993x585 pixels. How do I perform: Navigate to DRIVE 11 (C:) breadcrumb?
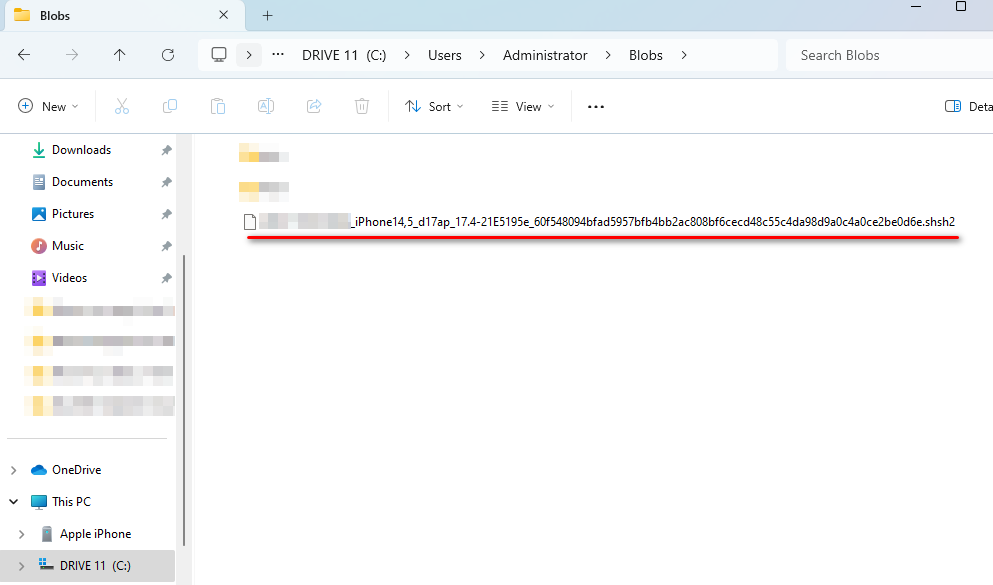click(344, 55)
